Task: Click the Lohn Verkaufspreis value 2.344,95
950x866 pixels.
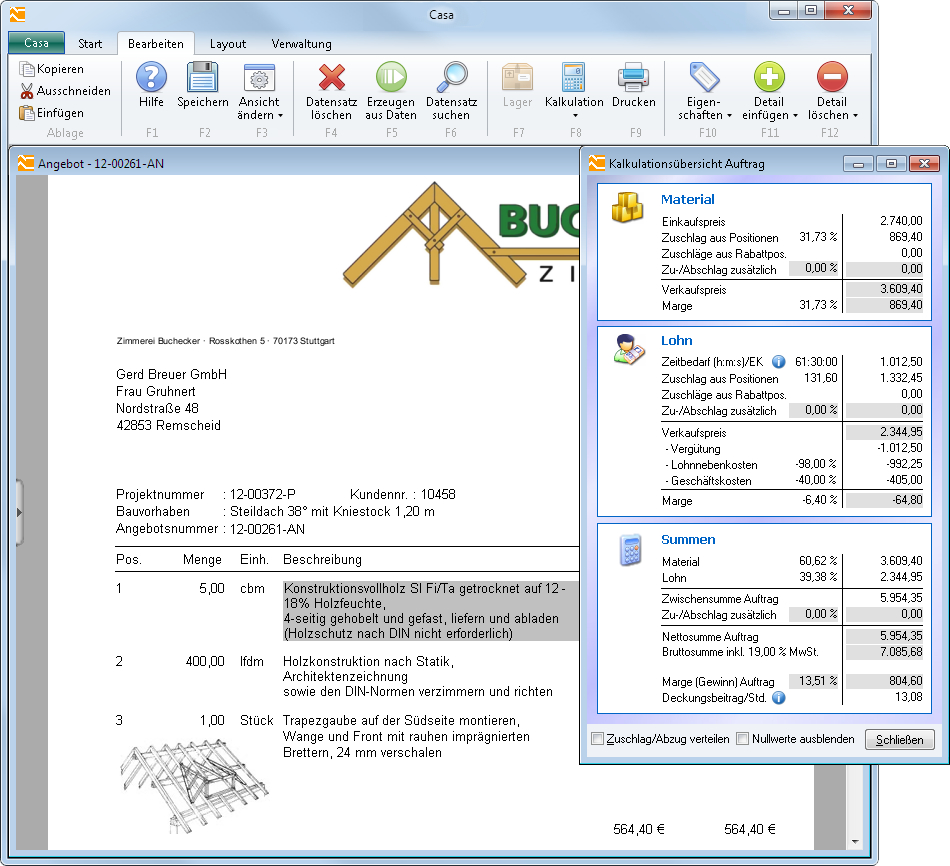Action: tap(885, 432)
